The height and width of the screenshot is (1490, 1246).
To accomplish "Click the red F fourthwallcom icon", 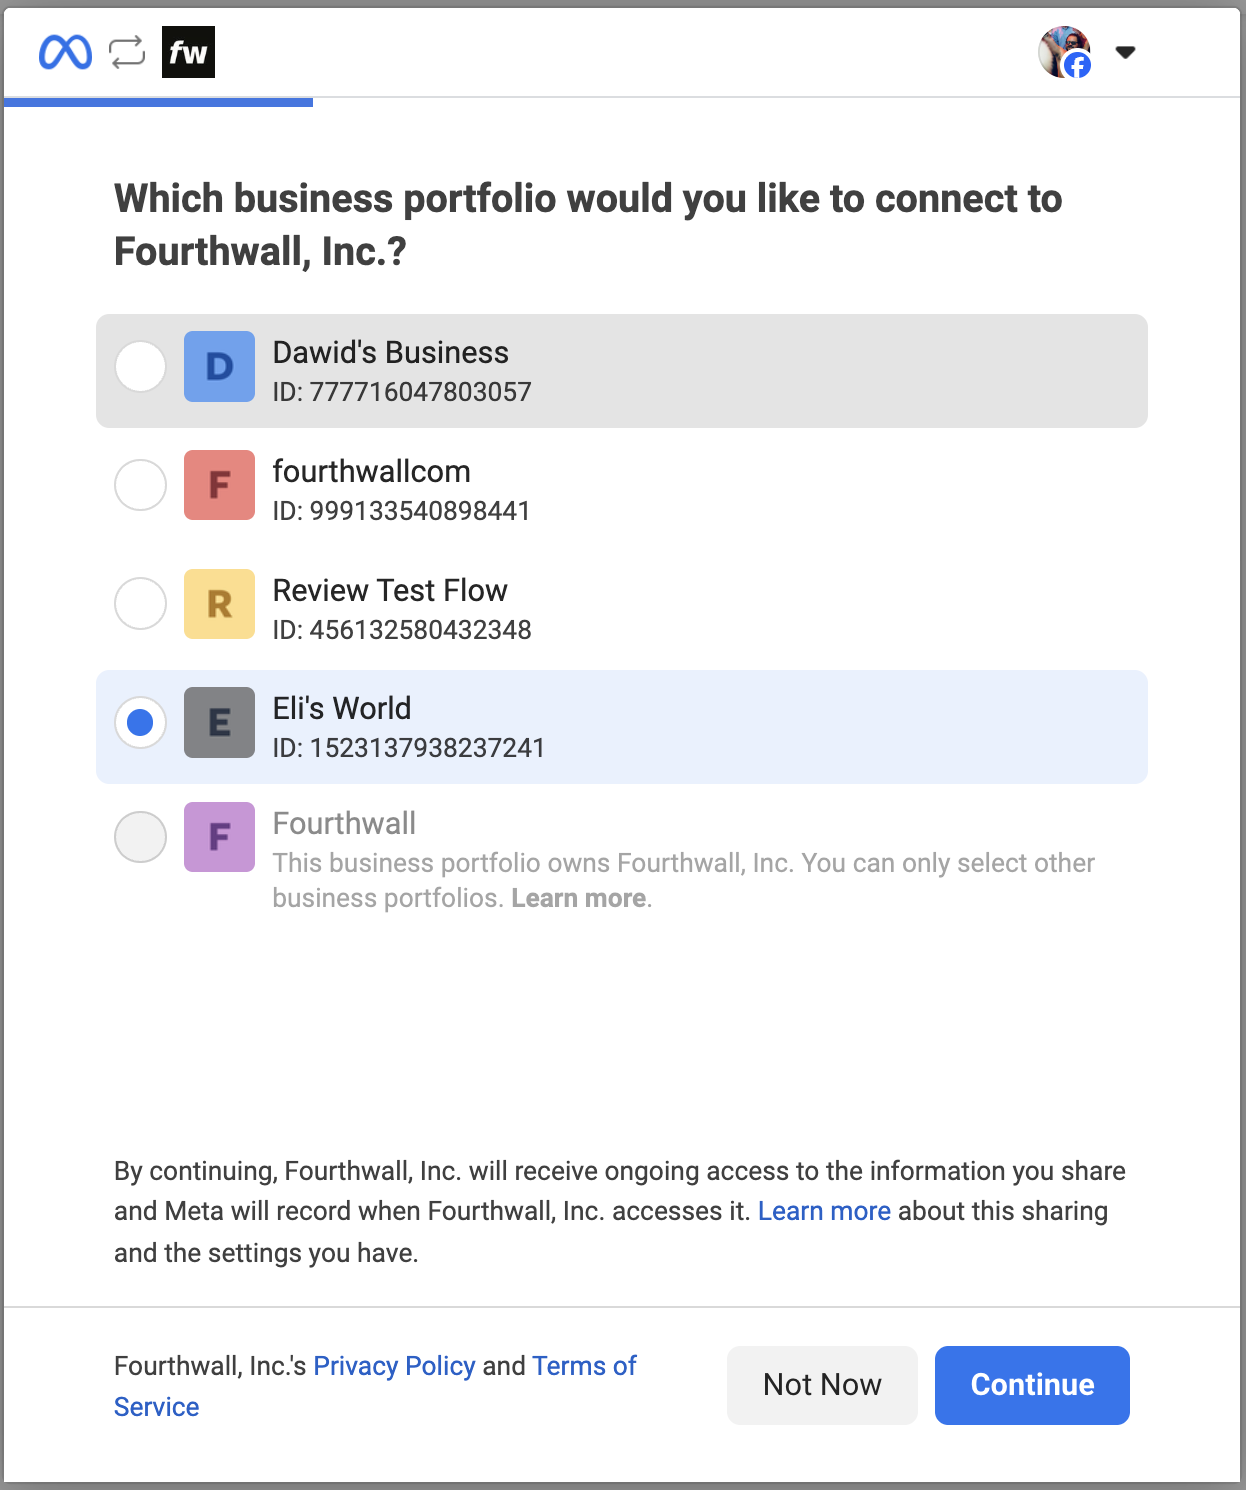I will pyautogui.click(x=219, y=485).
